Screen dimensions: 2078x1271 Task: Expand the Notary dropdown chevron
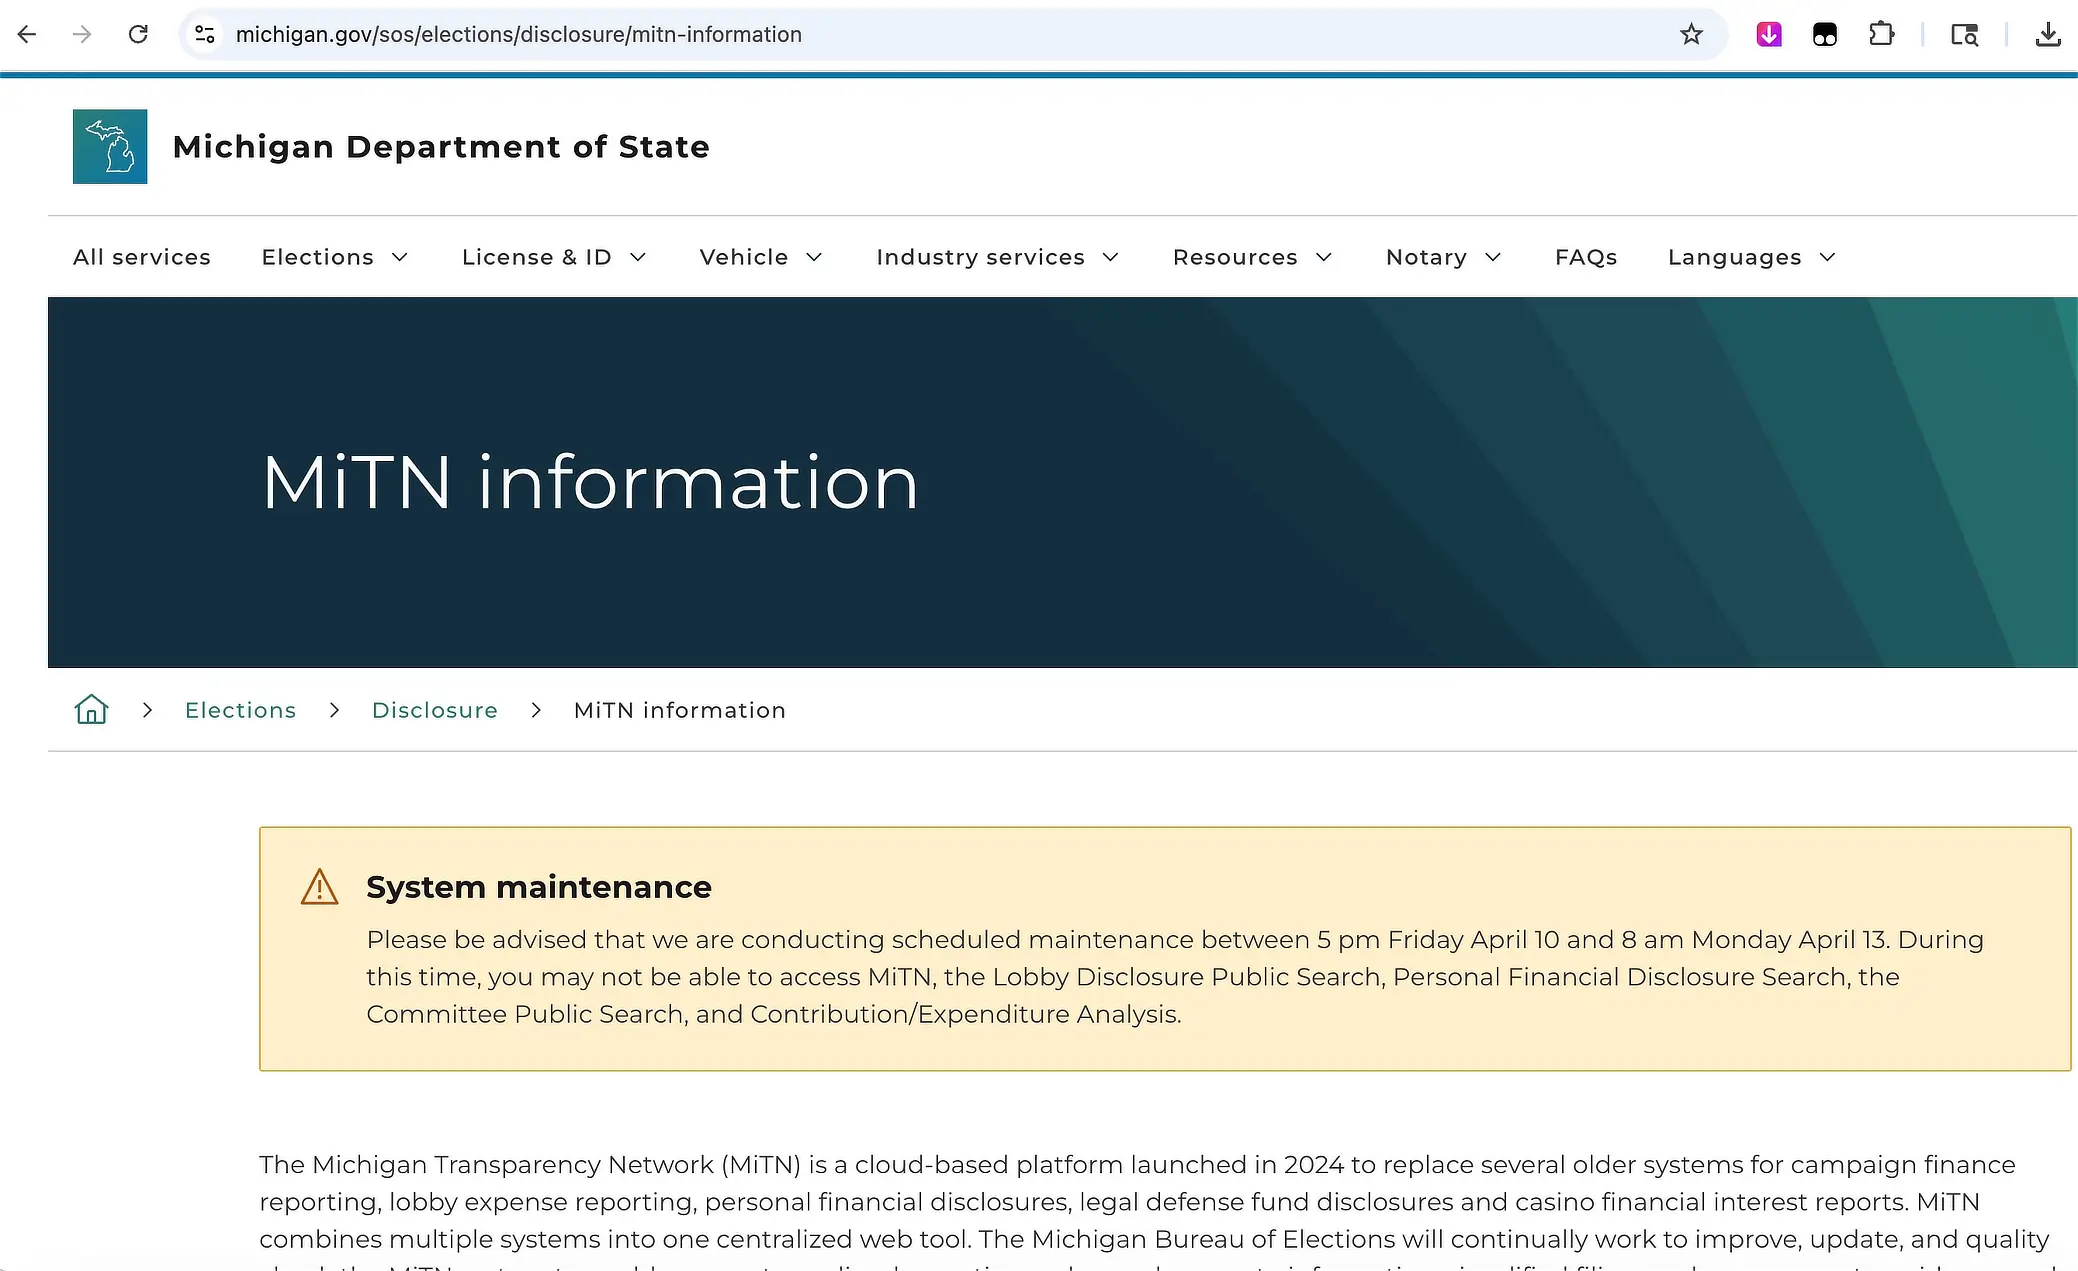click(1493, 257)
